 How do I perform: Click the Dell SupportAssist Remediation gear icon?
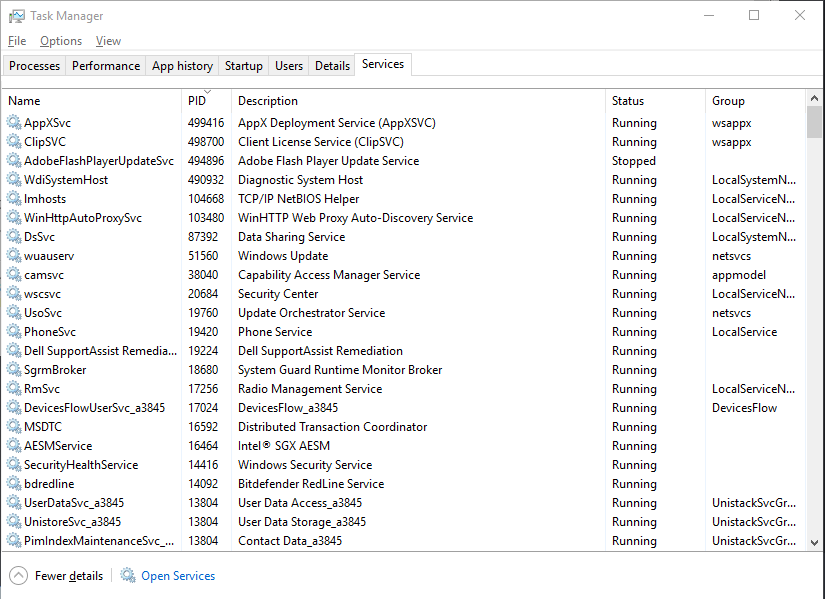click(x=14, y=351)
